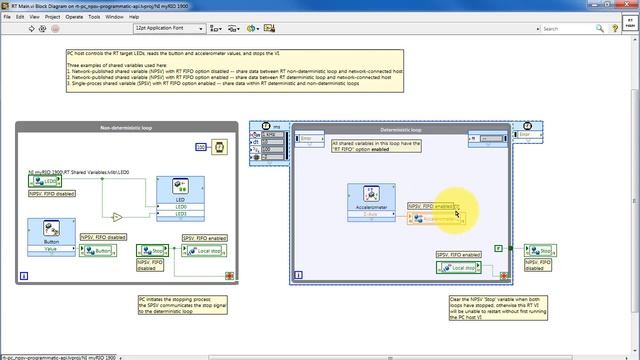Select the Not function triangle

click(x=117, y=218)
